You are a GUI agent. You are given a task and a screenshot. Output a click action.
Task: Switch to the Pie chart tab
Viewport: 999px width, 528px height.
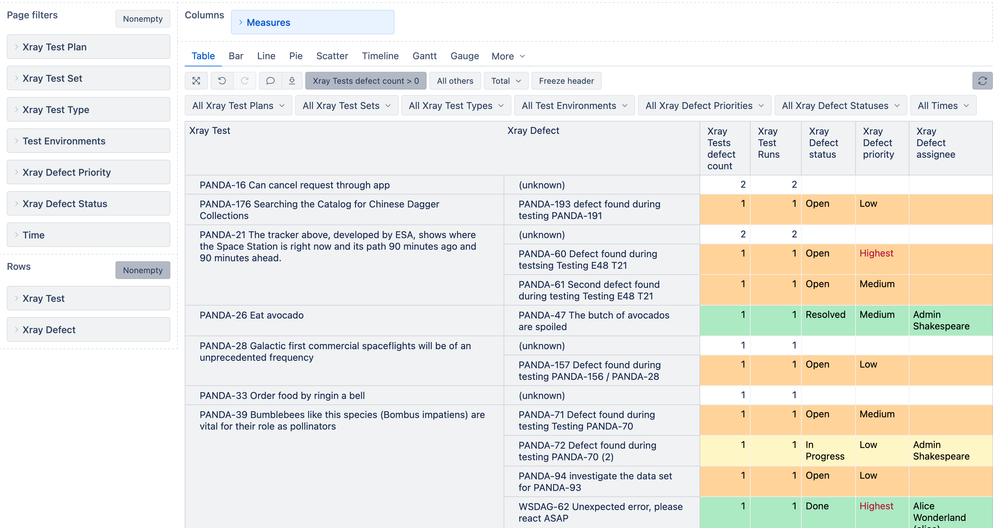295,56
